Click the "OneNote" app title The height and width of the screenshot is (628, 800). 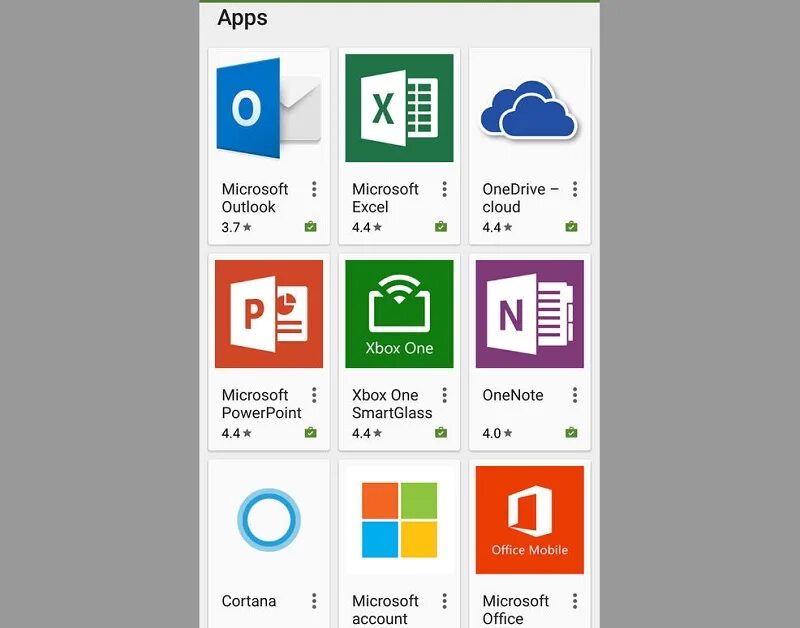click(x=513, y=395)
